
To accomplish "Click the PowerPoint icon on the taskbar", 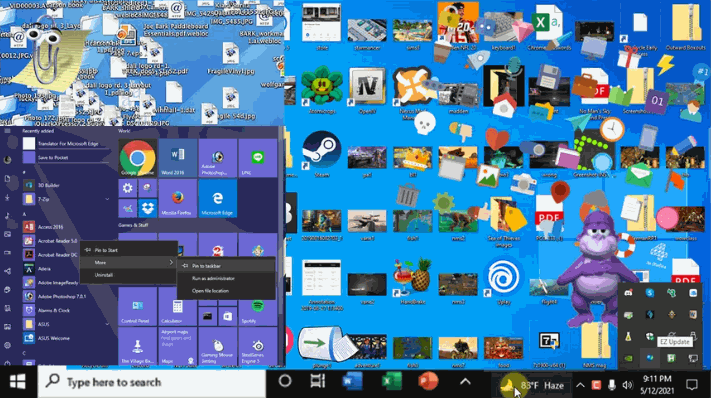I will tap(428, 382).
